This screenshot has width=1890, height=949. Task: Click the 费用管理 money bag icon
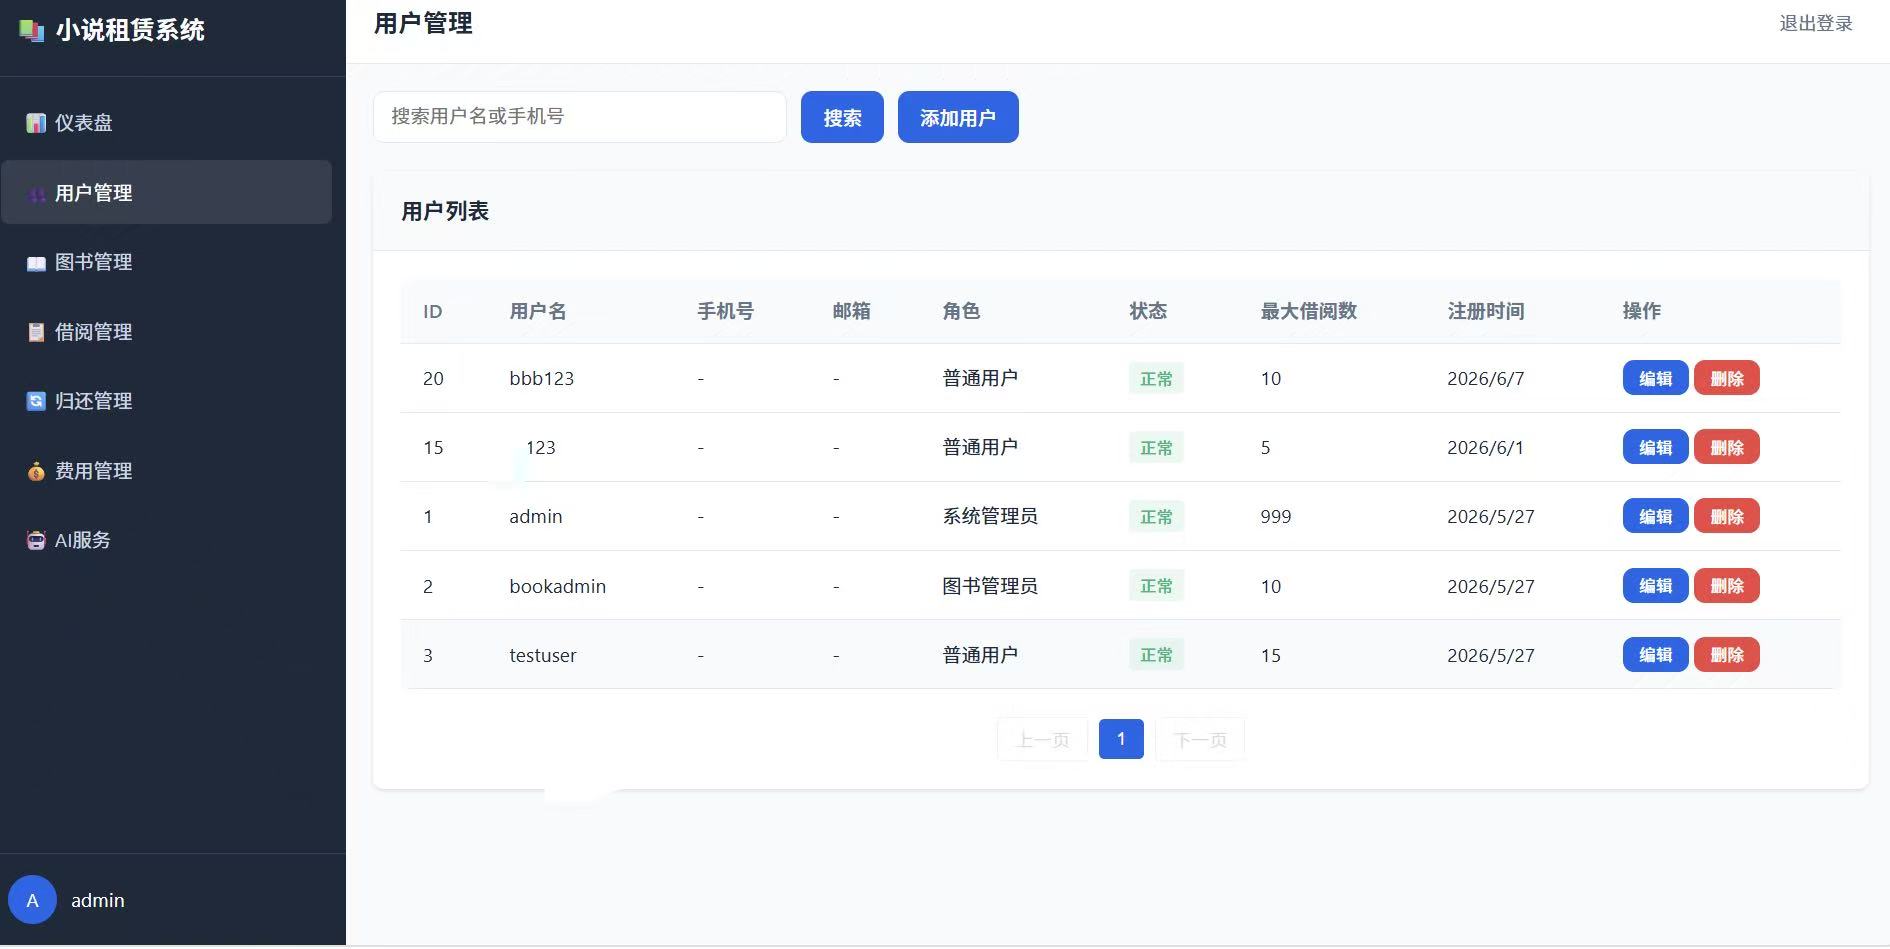(36, 471)
